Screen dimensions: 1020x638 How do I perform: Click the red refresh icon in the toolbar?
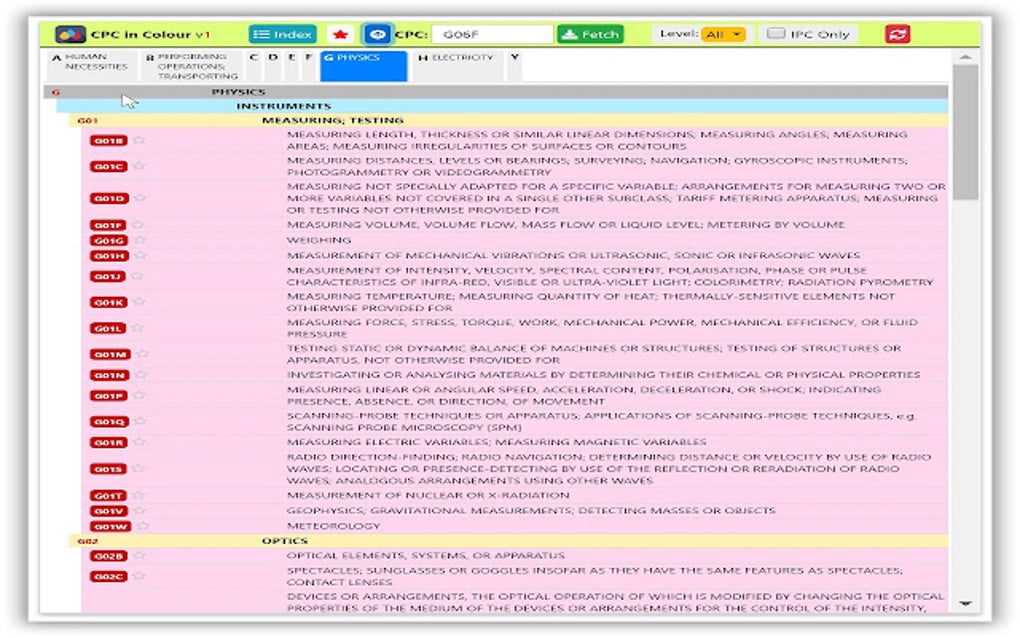click(x=897, y=32)
